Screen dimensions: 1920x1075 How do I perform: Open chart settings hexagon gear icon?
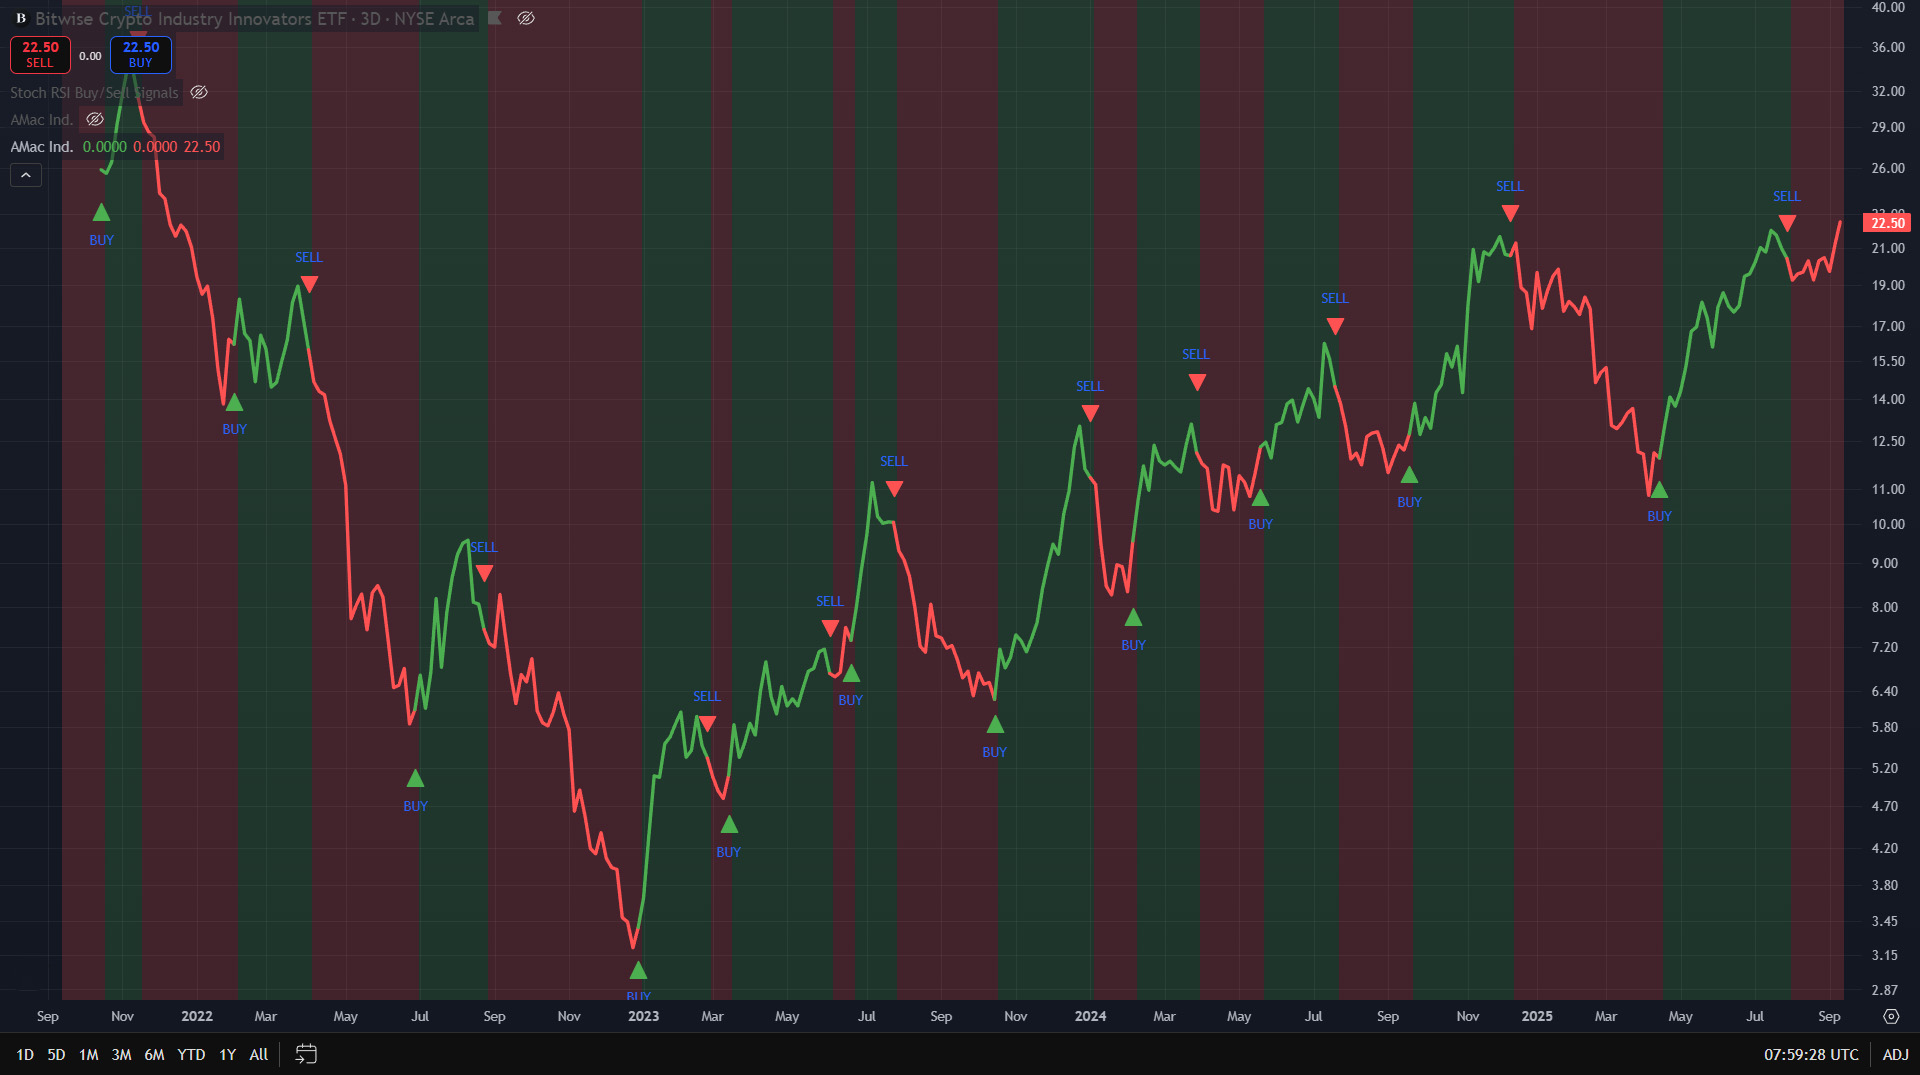click(1891, 1016)
